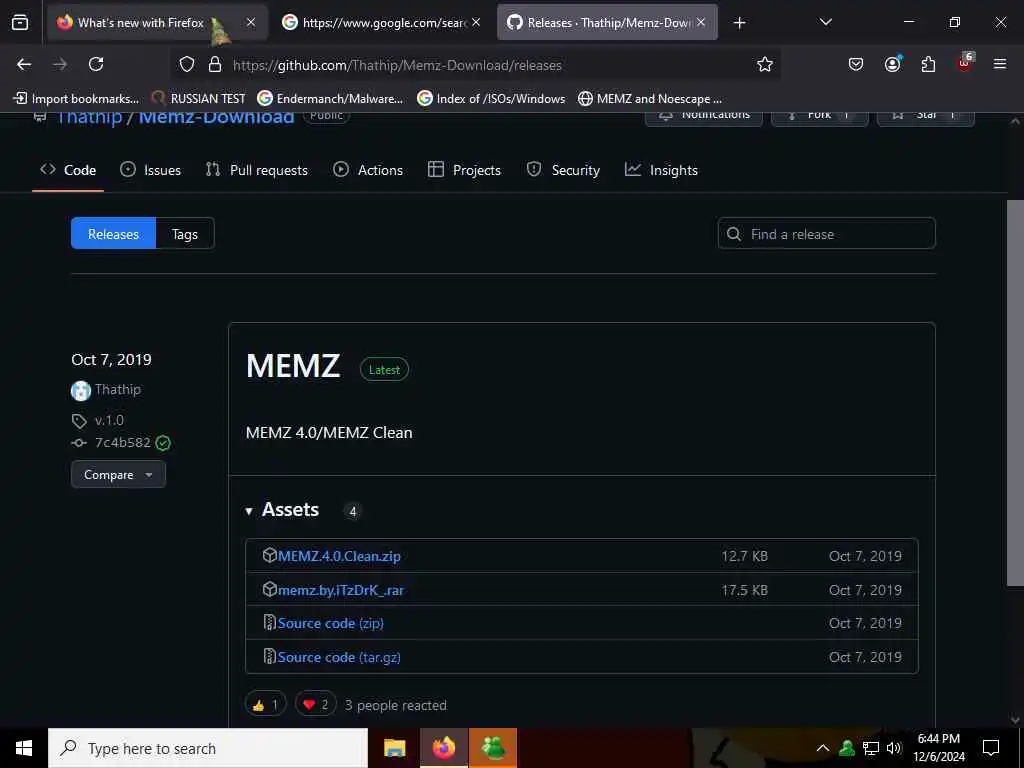The height and width of the screenshot is (768, 1024).
Task: Open Index of /ISOs/Windows bookmark
Action: pyautogui.click(x=491, y=99)
